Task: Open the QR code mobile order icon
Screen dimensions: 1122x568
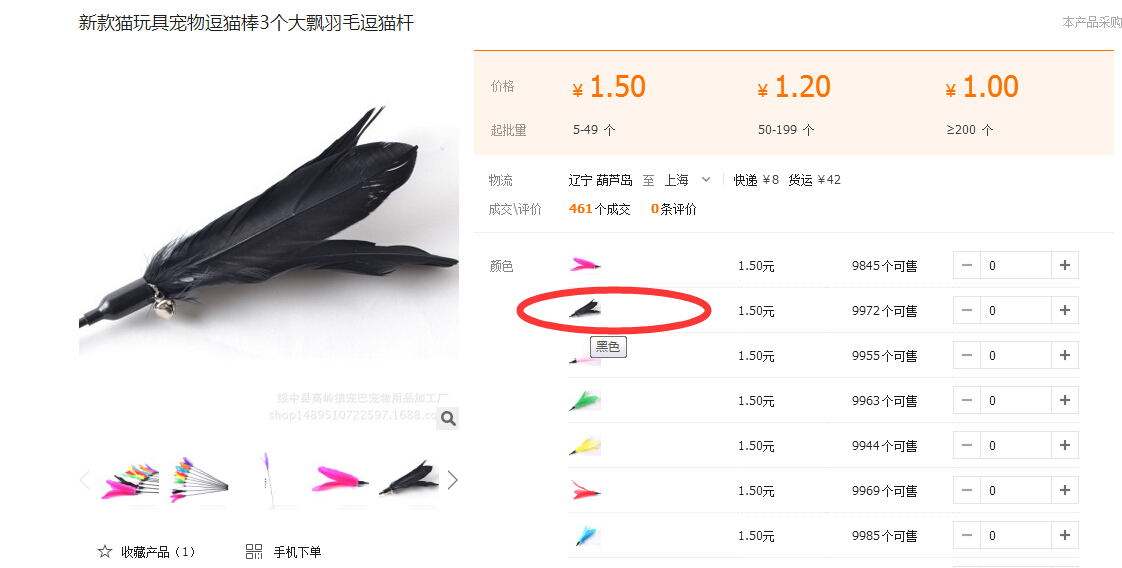Action: tap(254, 552)
